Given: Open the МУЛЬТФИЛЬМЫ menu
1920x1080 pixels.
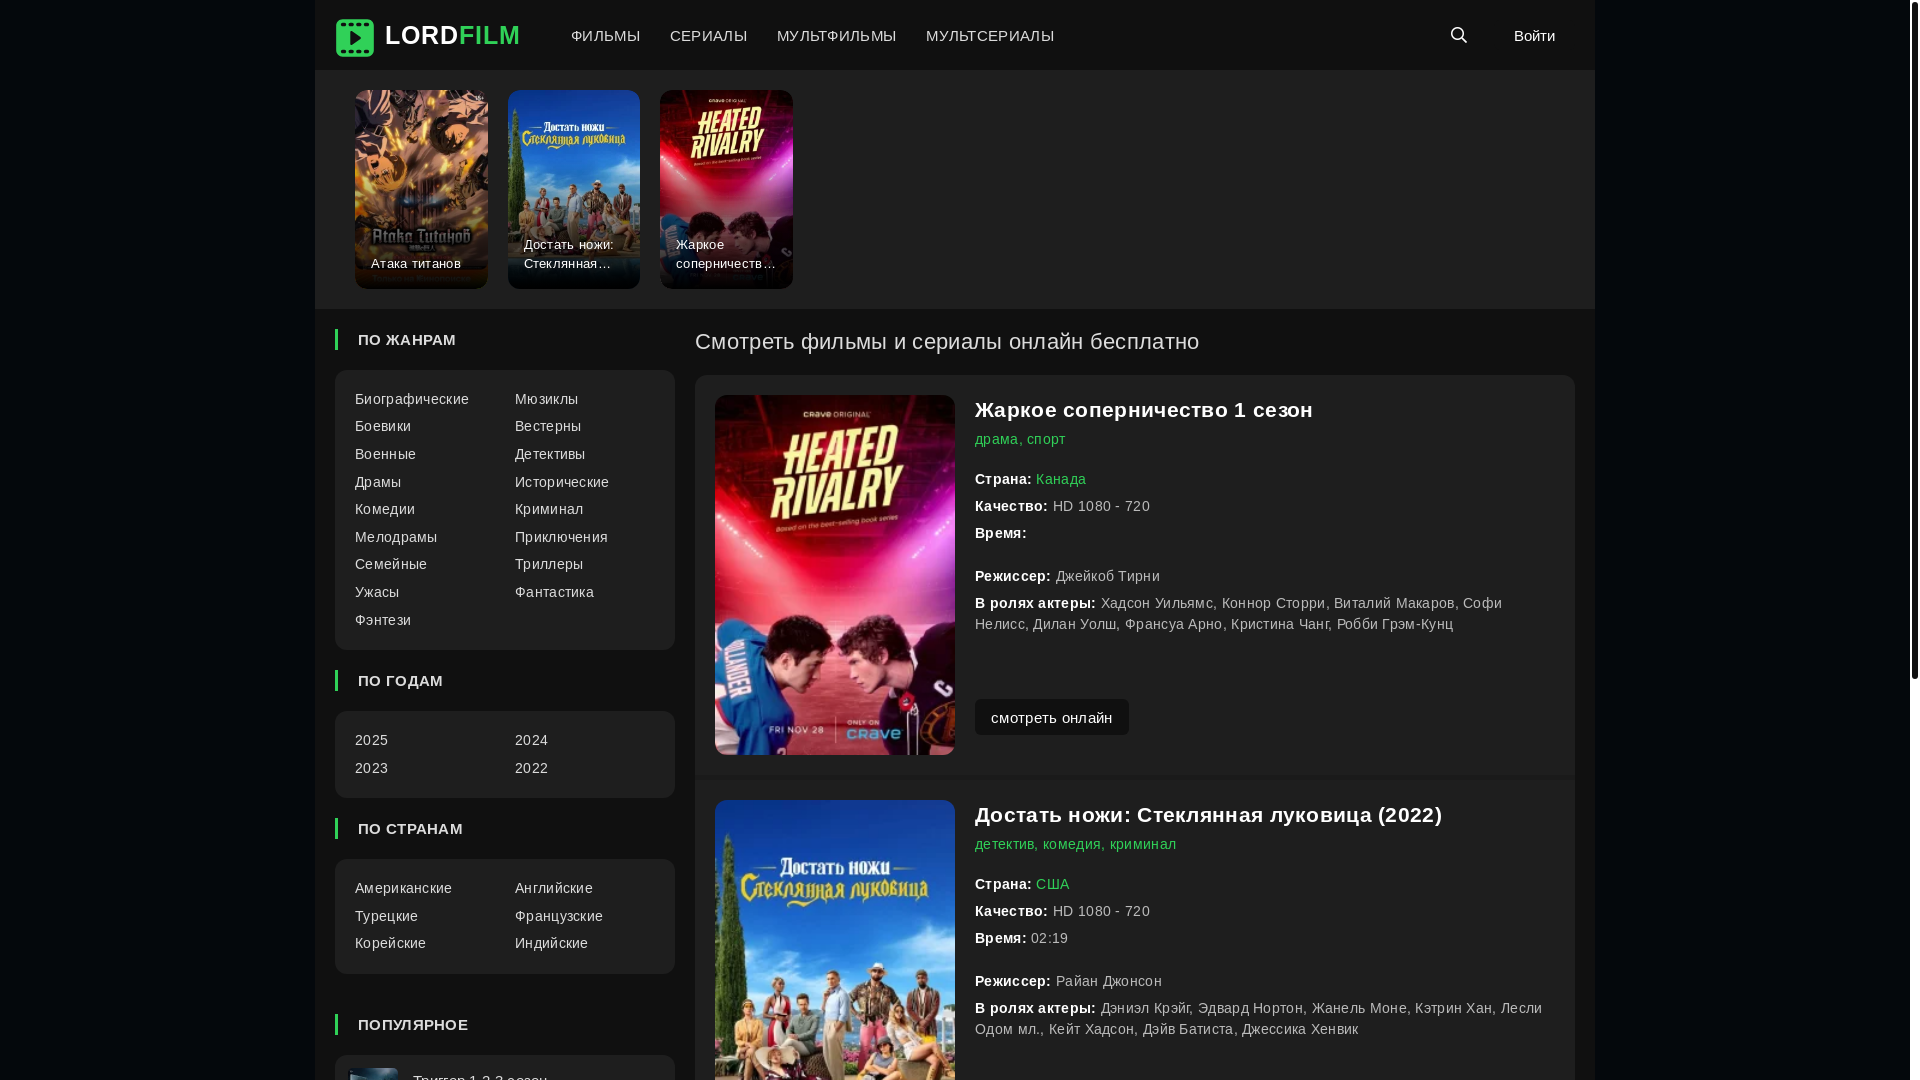Looking at the screenshot, I should 836,36.
